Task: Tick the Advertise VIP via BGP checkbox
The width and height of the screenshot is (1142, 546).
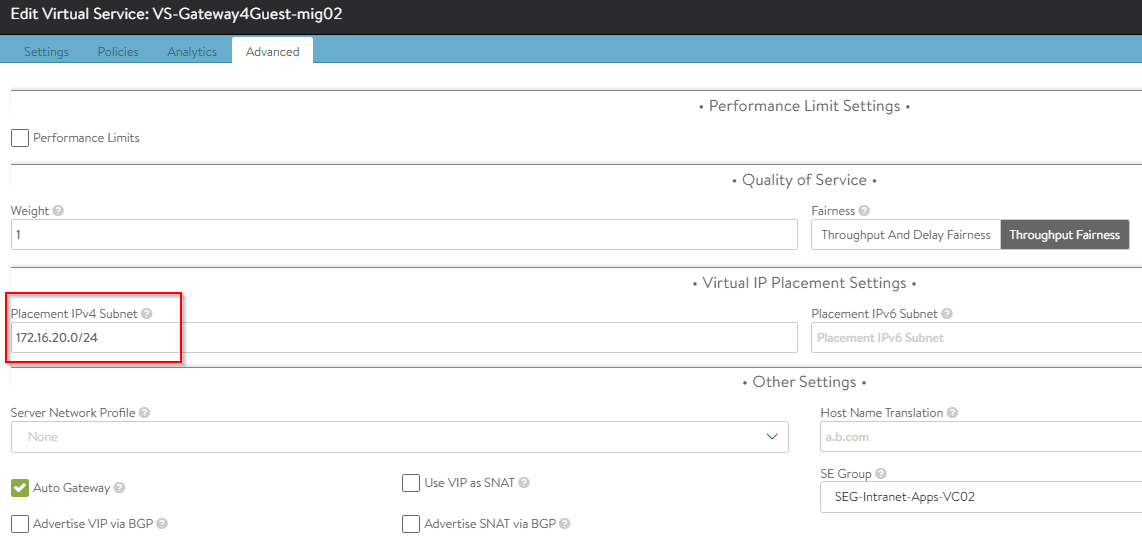Action: tap(20, 523)
